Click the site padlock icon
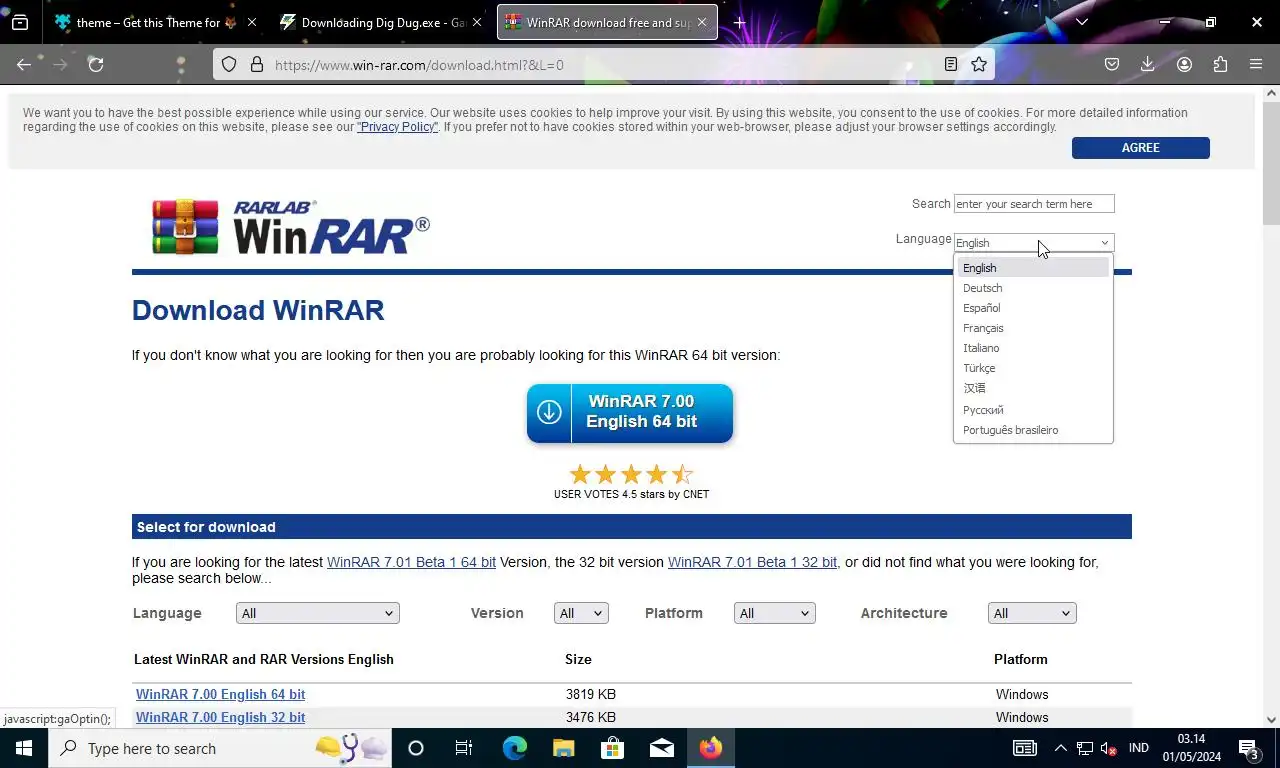Image resolution: width=1280 pixels, height=768 pixels. click(257, 64)
